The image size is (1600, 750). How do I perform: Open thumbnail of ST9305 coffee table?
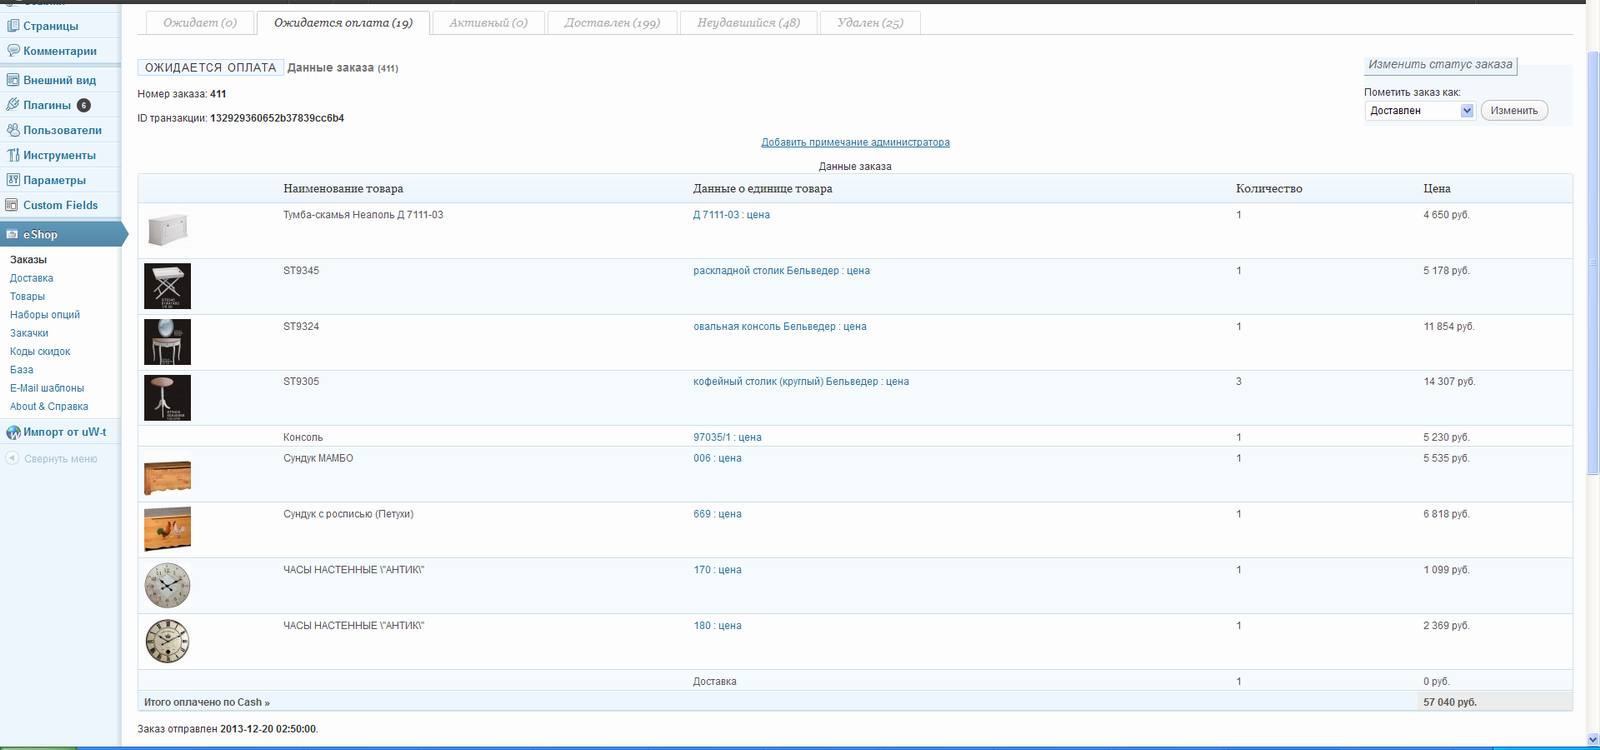tap(167, 398)
